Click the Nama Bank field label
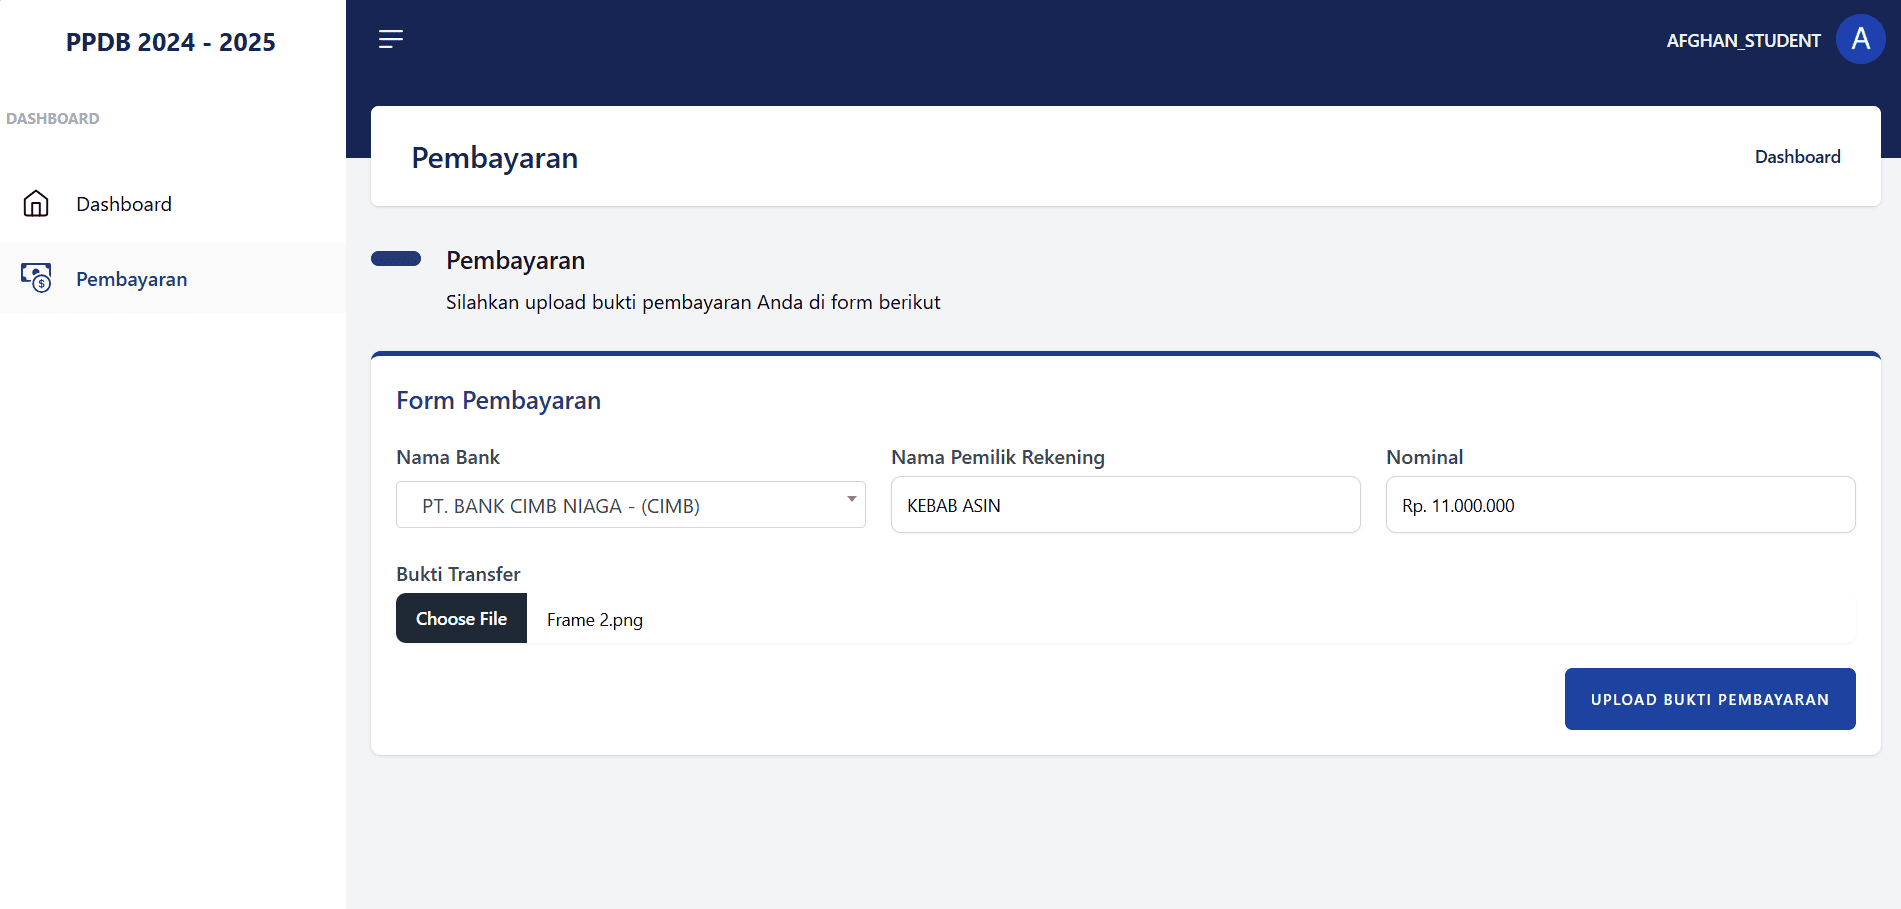Image resolution: width=1901 pixels, height=909 pixels. [x=448, y=457]
